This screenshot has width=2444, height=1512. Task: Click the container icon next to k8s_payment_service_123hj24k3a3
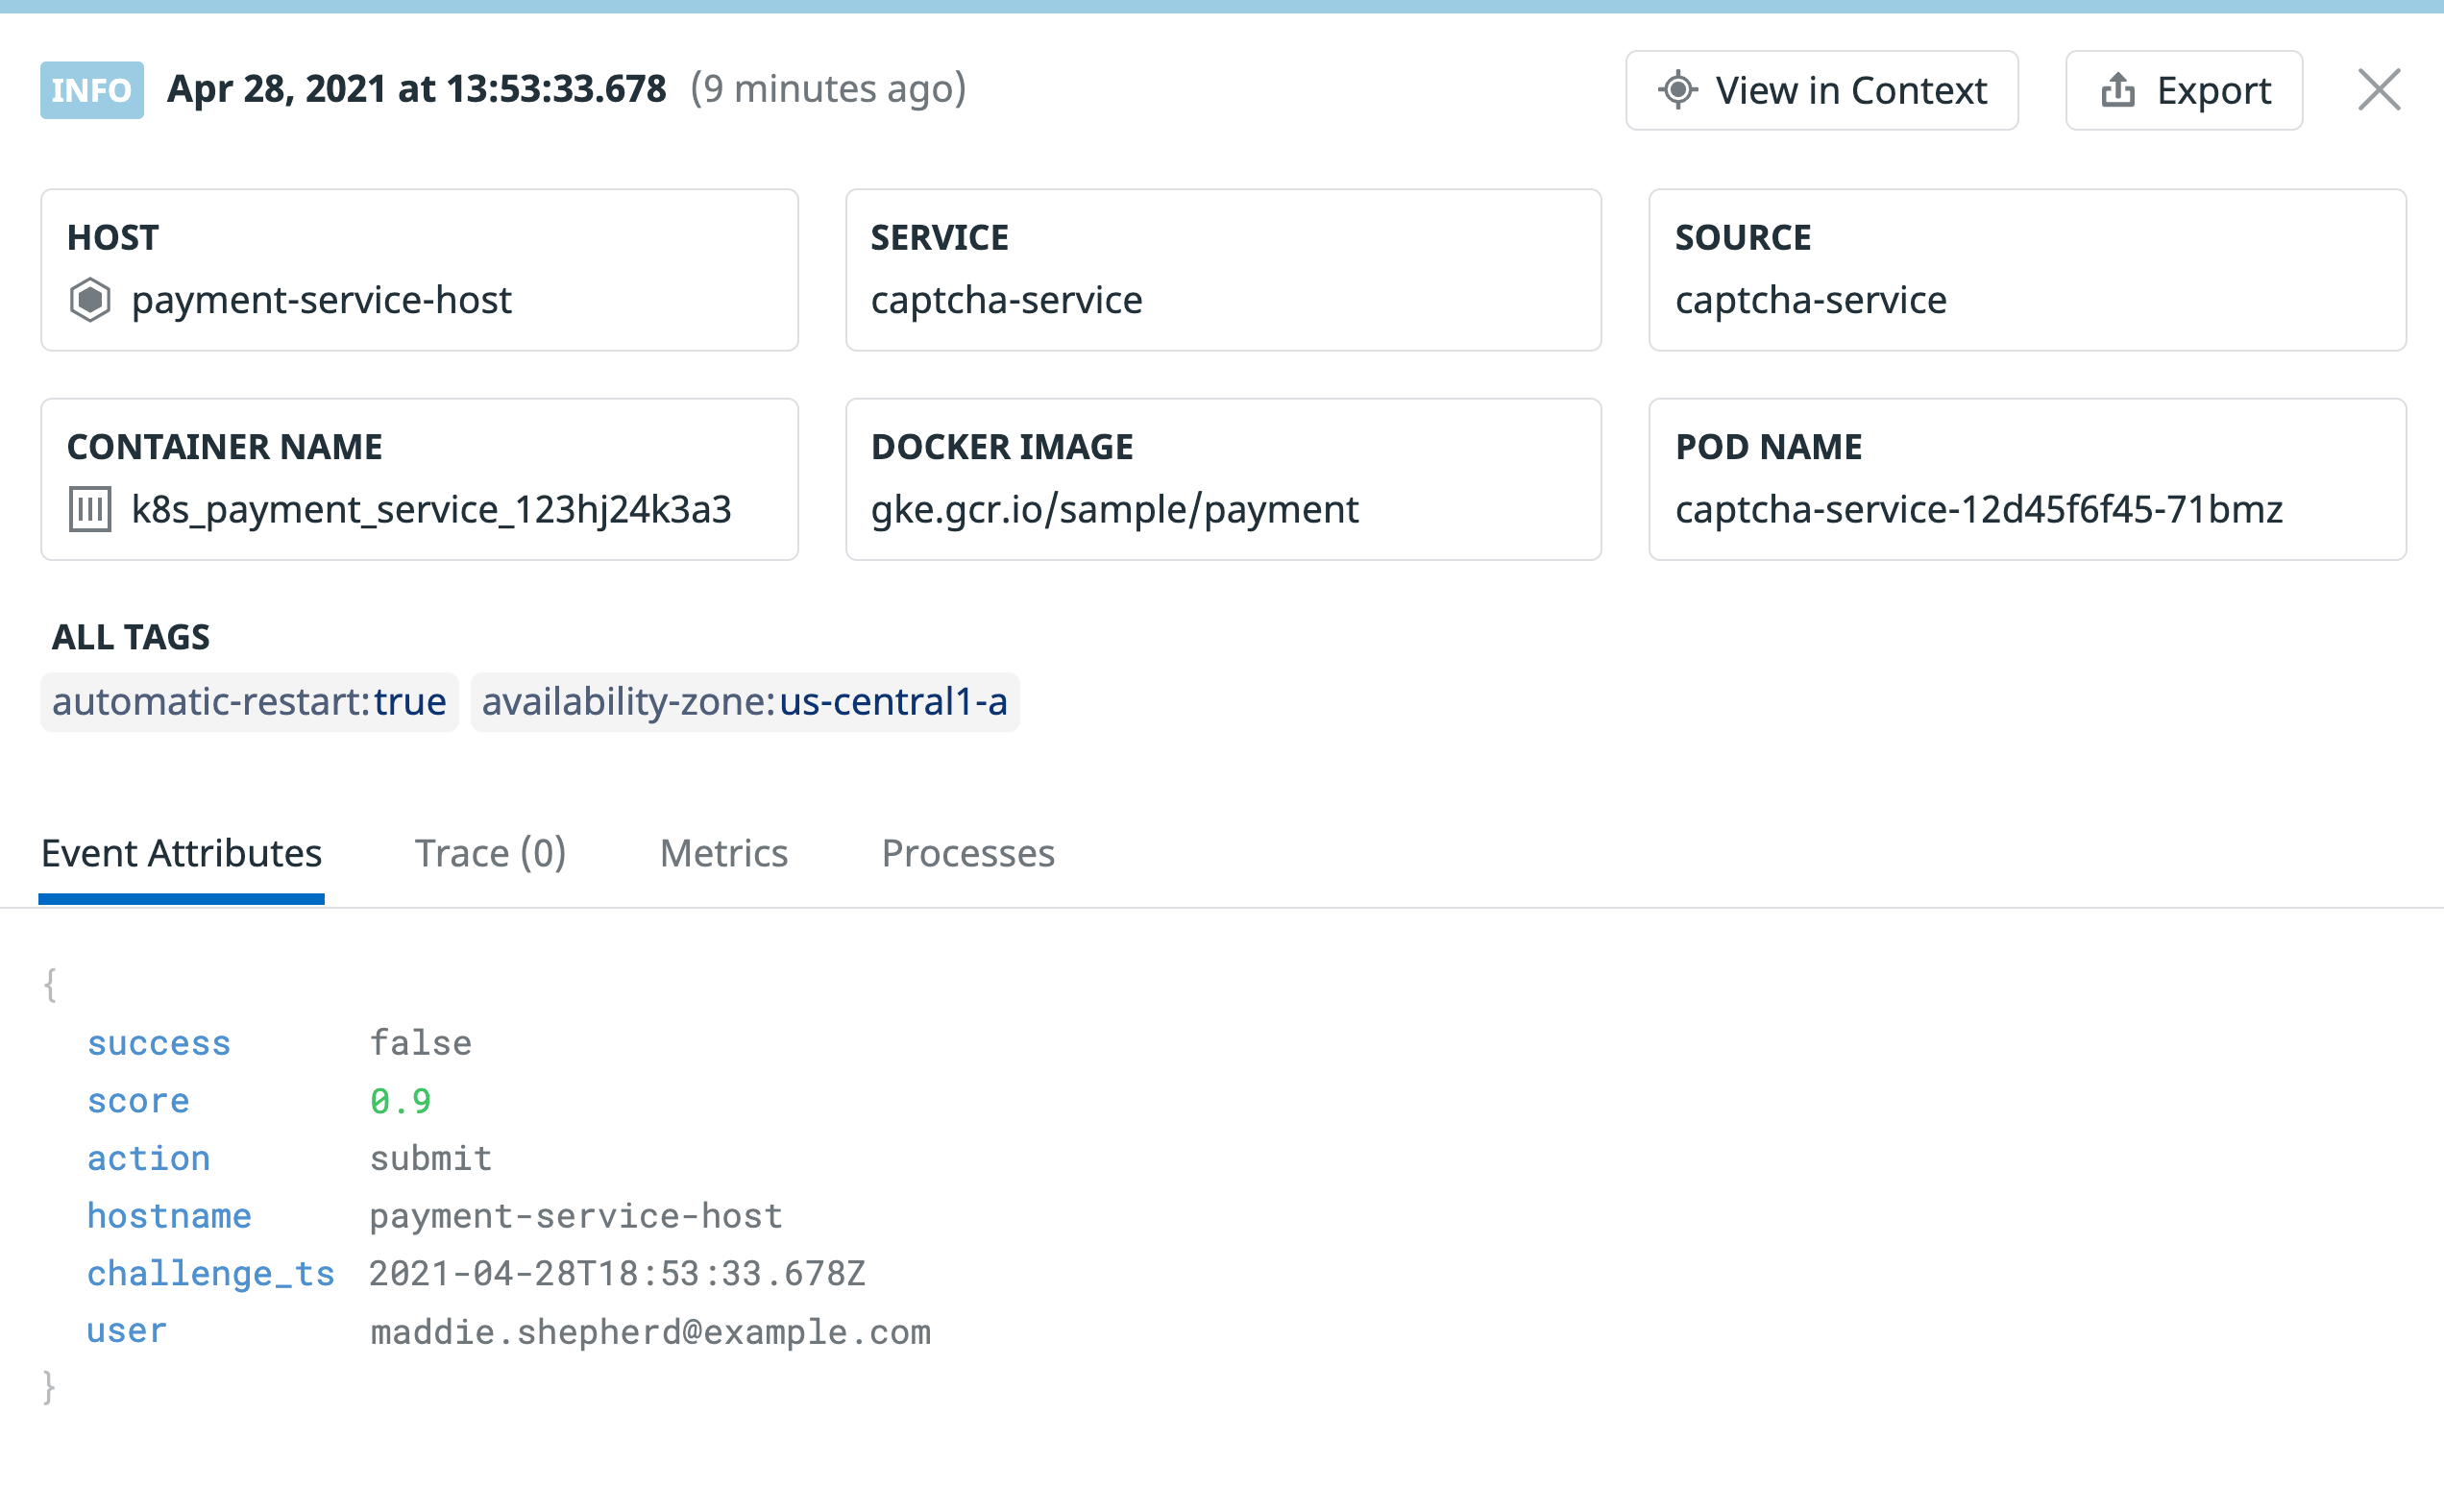[92, 509]
